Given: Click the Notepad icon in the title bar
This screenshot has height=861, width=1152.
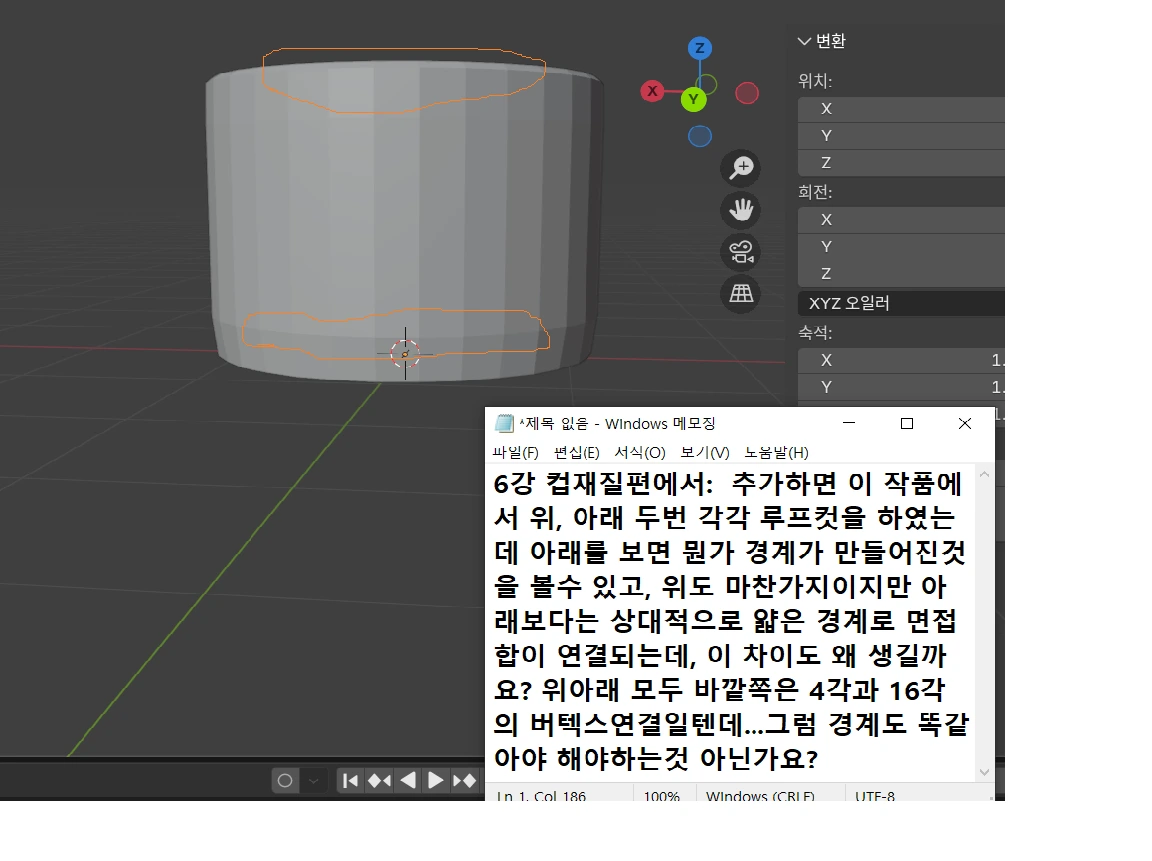Looking at the screenshot, I should (504, 423).
